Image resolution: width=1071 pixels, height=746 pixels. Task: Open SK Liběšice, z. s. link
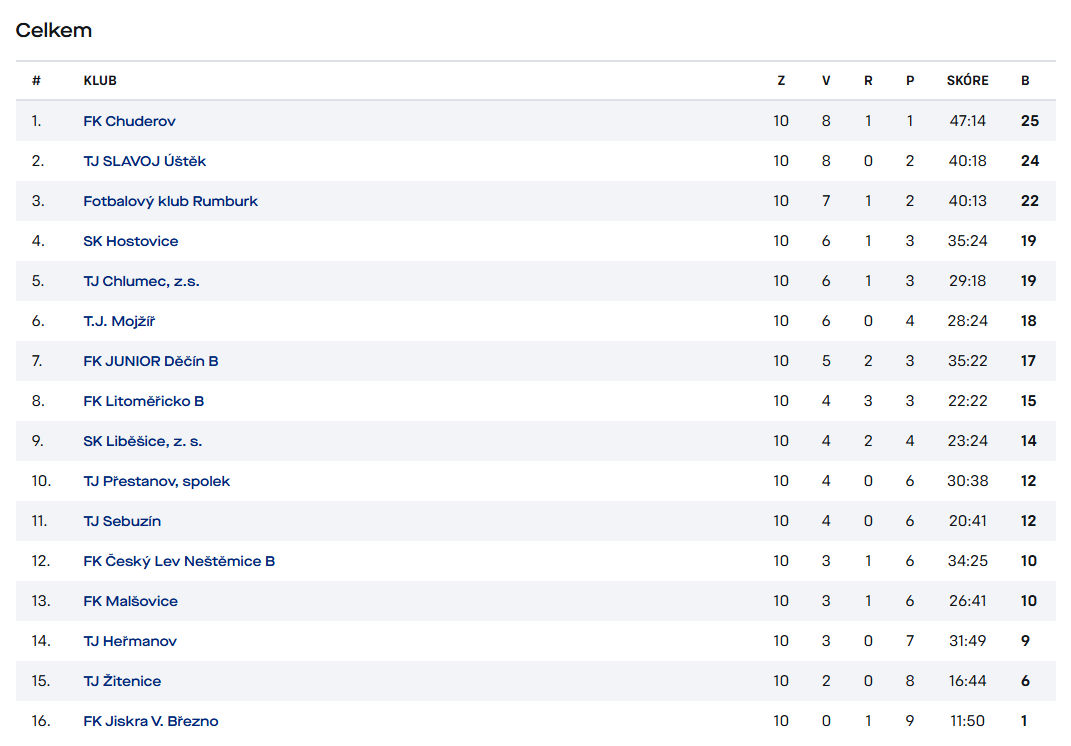pos(142,441)
